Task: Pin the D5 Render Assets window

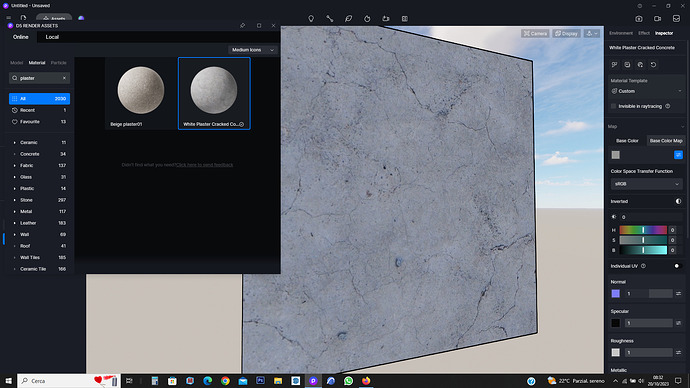Action: tap(242, 26)
